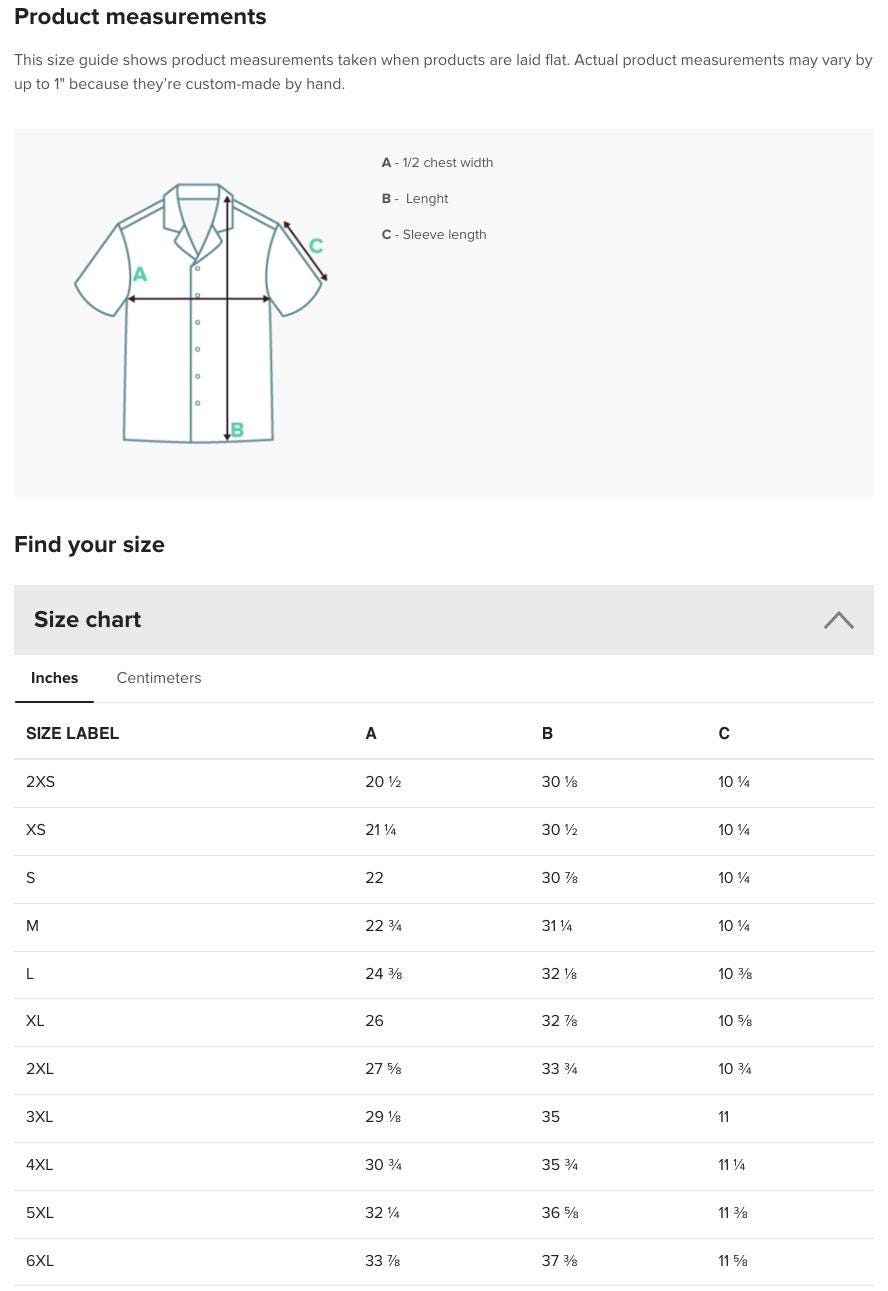The width and height of the screenshot is (888, 1291).
Task: Click the column A header
Action: [x=371, y=733]
